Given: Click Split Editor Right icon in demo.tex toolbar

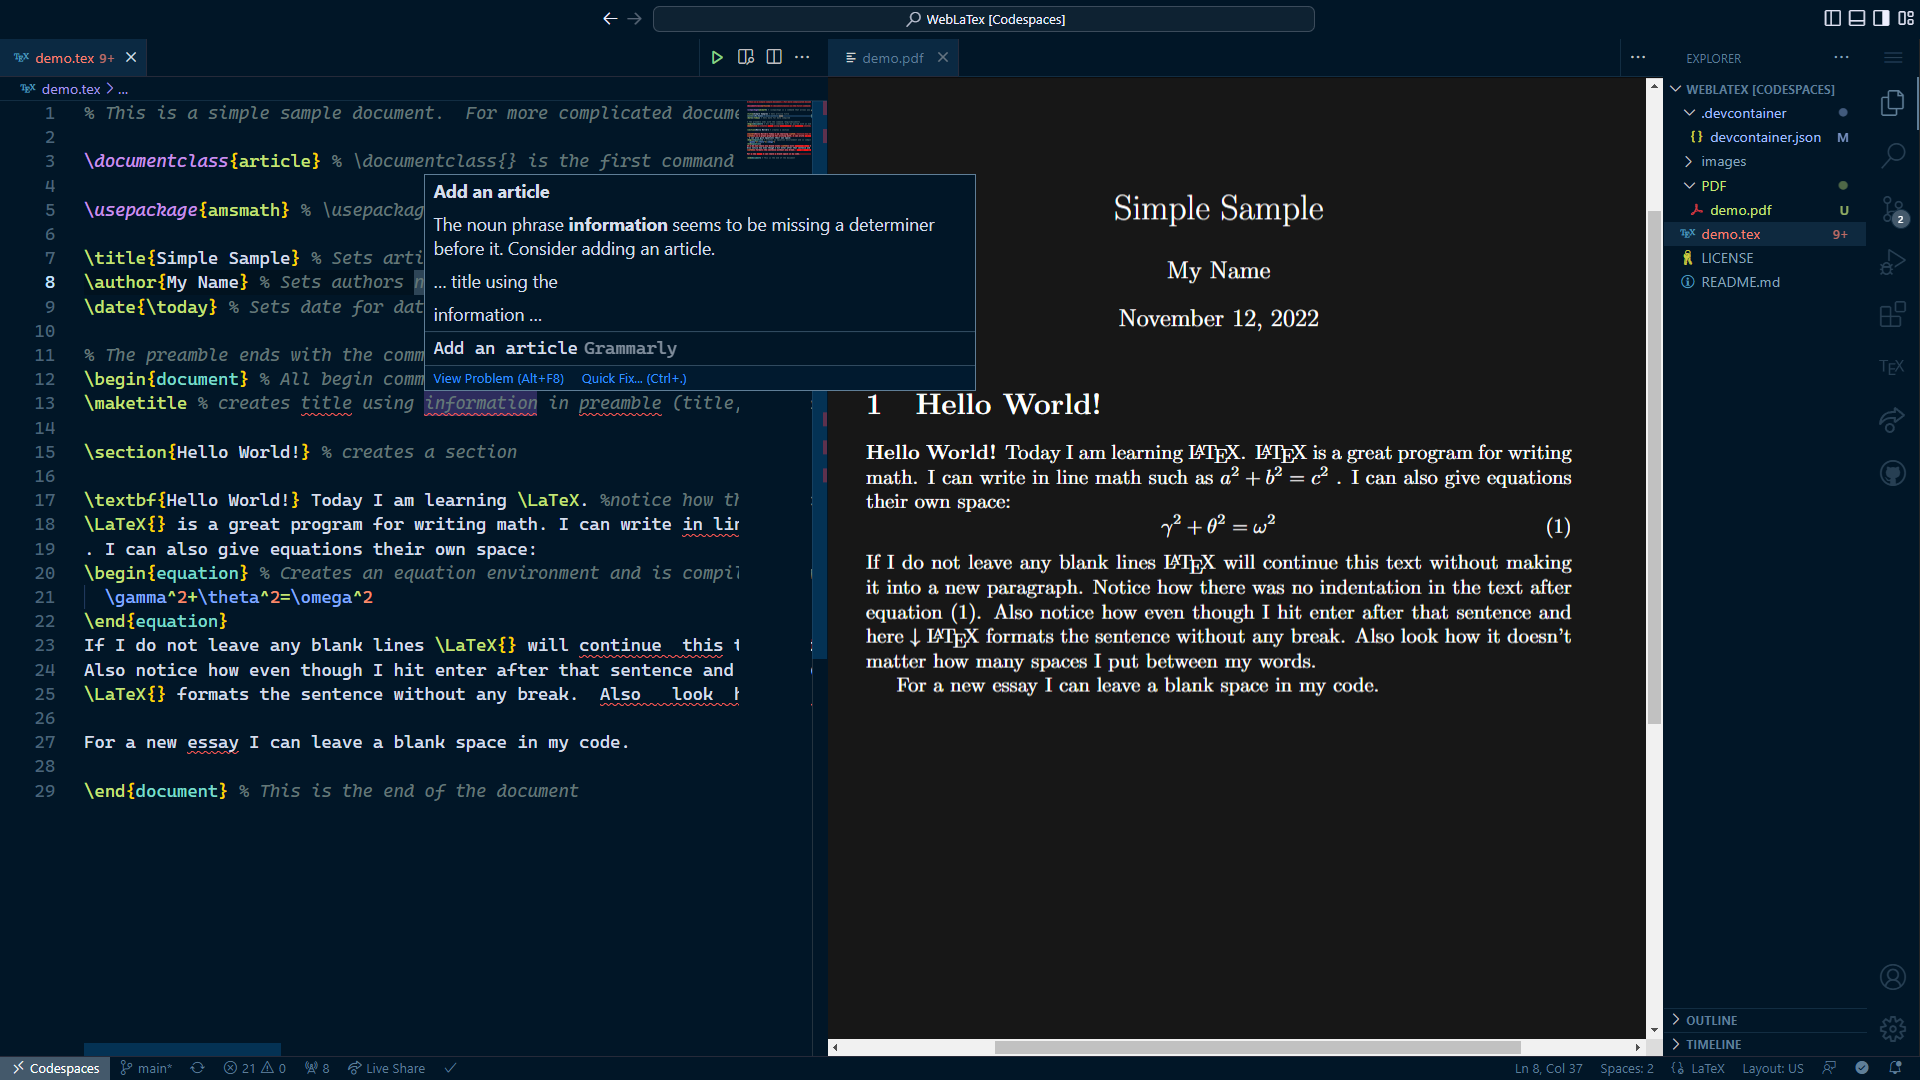Looking at the screenshot, I should point(774,58).
